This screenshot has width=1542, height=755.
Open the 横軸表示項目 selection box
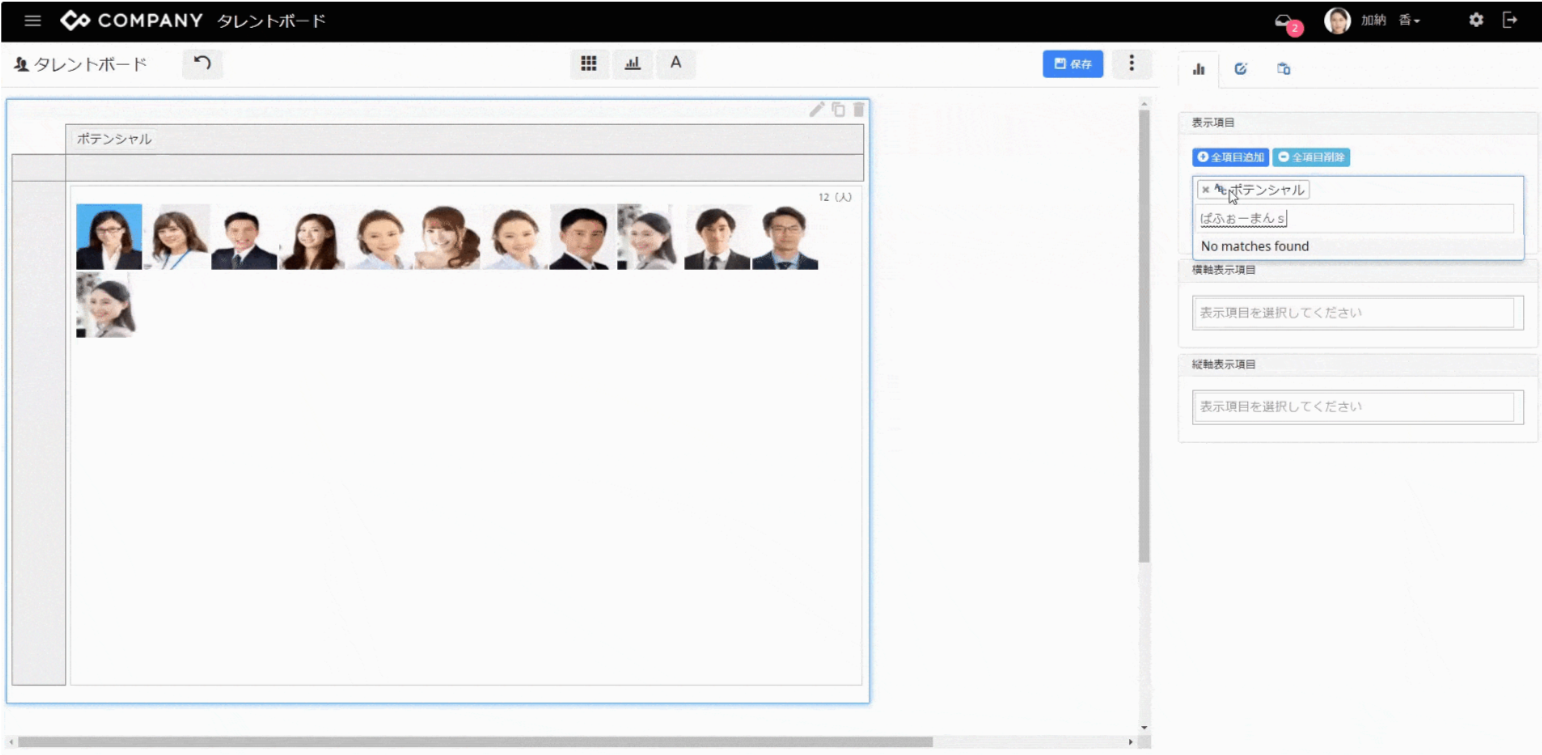tap(1356, 313)
